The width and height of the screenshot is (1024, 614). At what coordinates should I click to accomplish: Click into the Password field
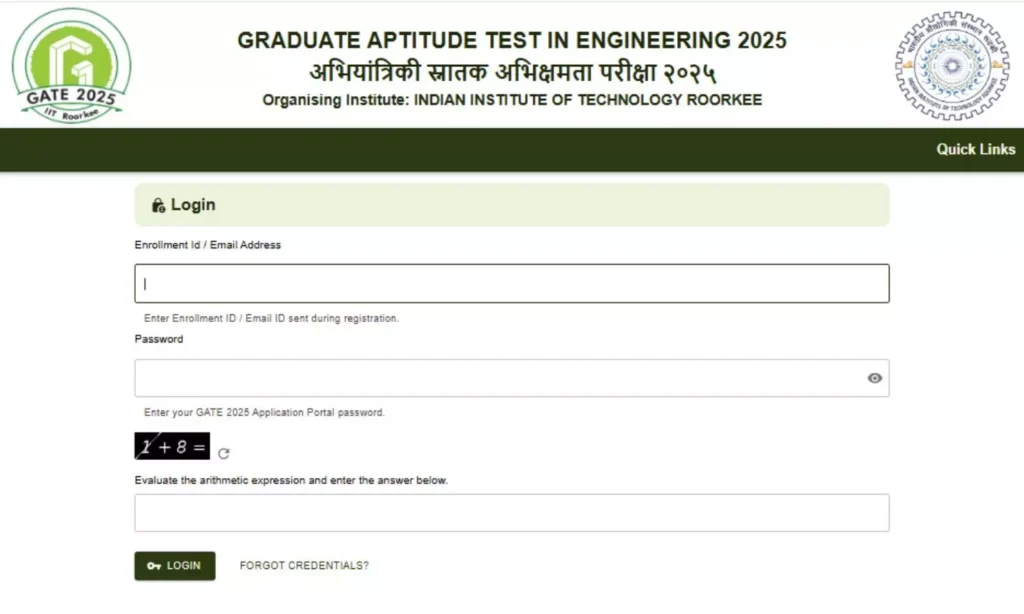512,378
